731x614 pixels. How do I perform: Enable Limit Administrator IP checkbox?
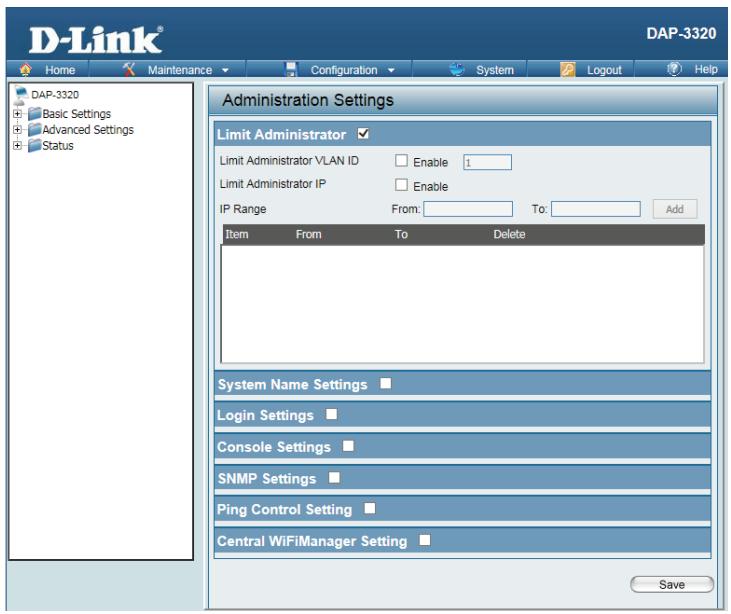(x=401, y=185)
